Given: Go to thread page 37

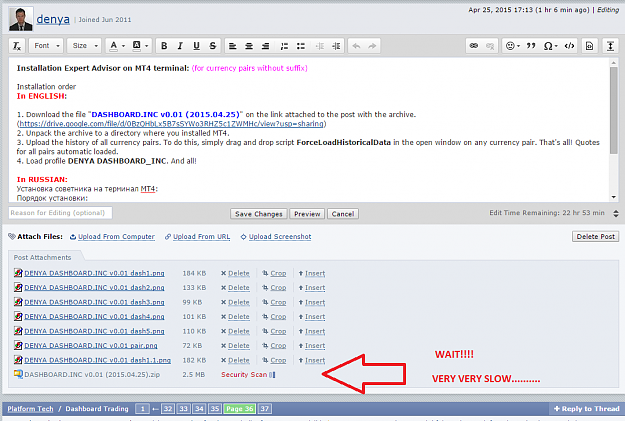Looking at the screenshot, I should tap(265, 409).
